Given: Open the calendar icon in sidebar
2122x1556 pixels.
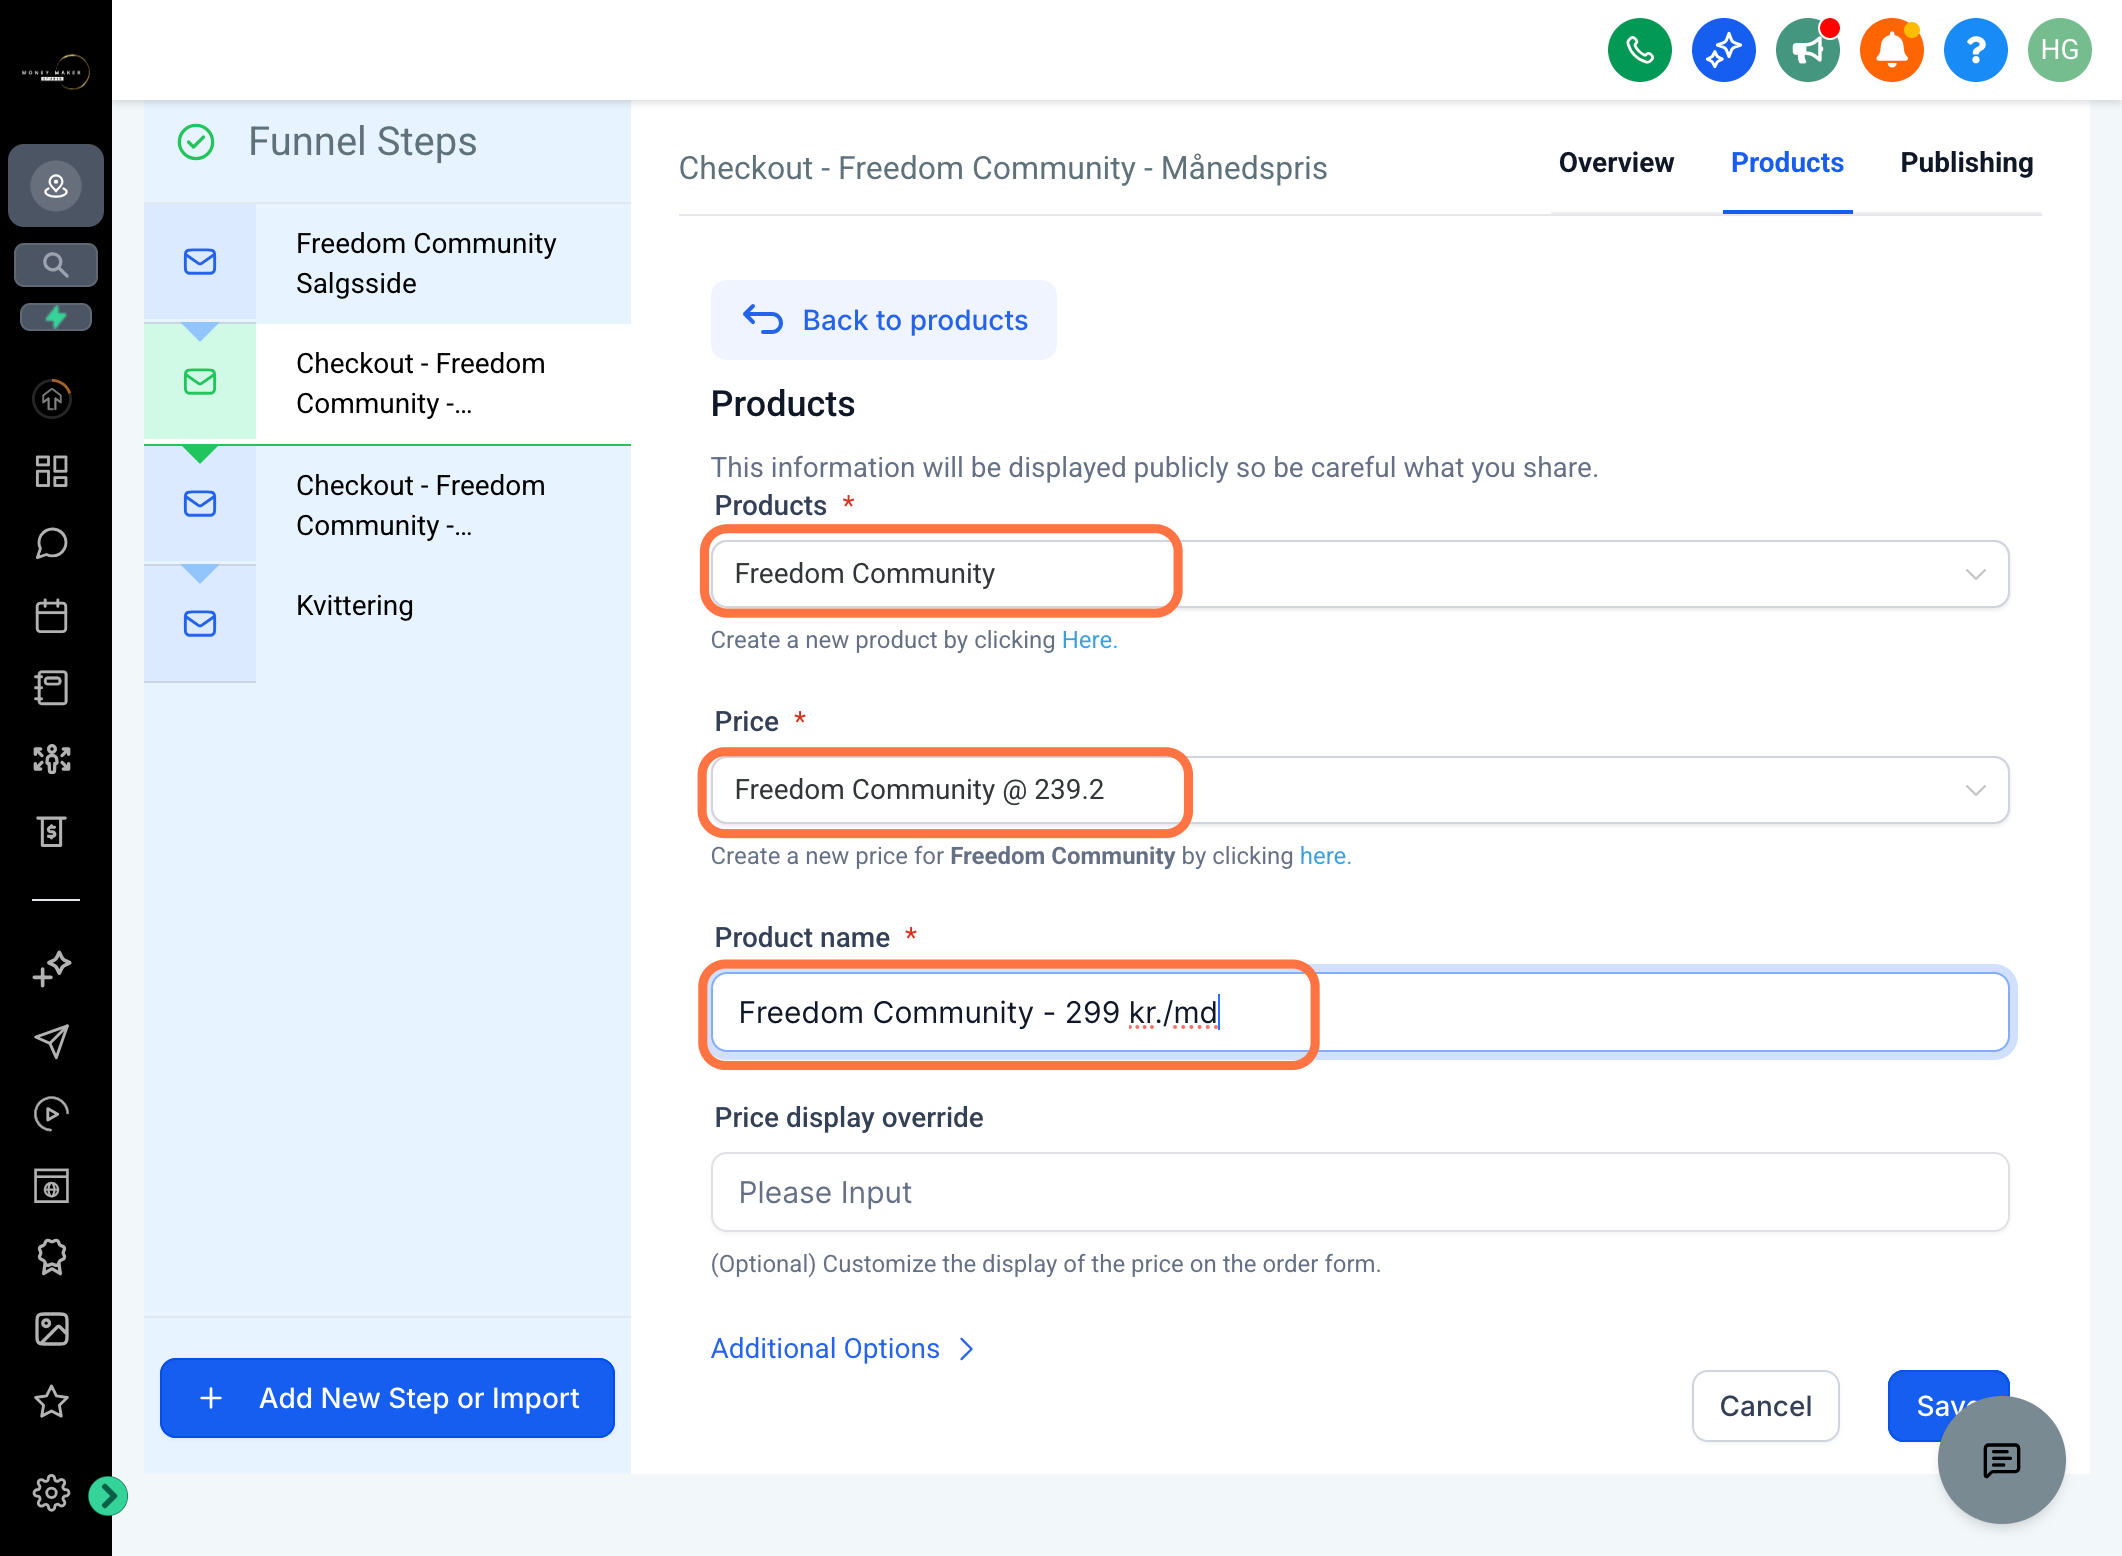Looking at the screenshot, I should 52,615.
